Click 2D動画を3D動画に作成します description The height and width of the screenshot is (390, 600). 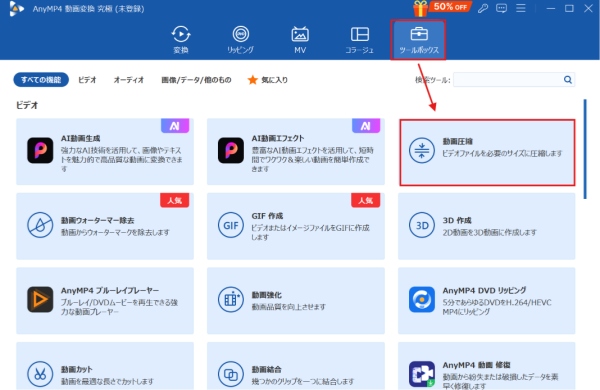(489, 232)
